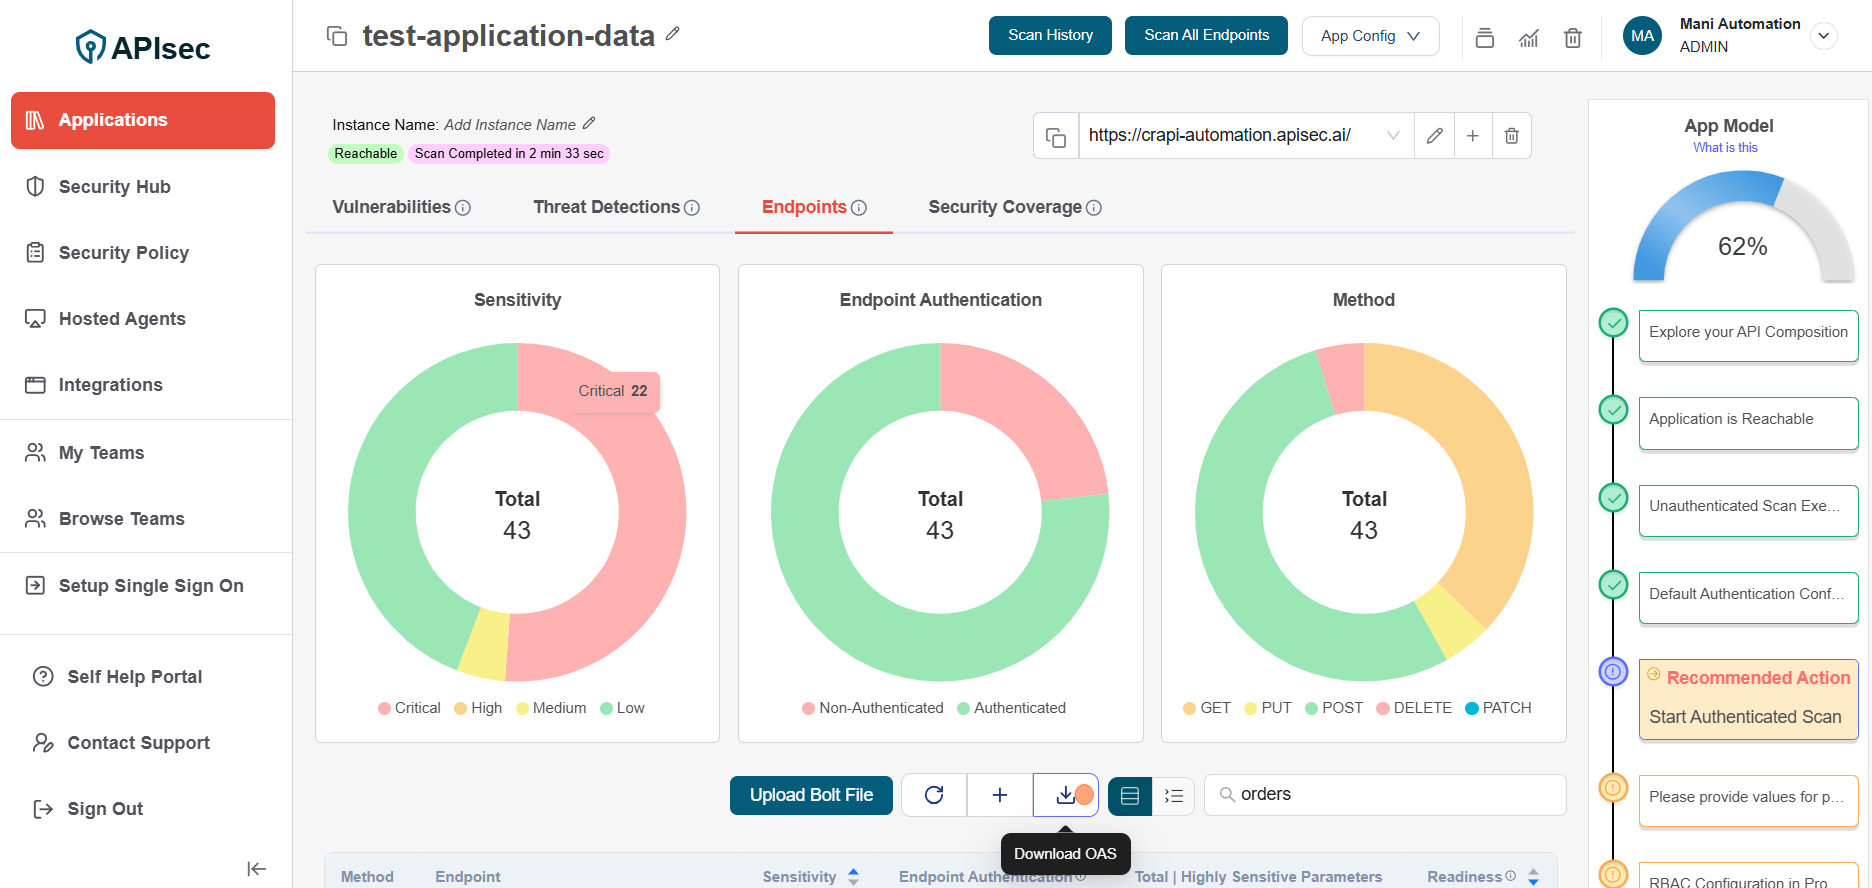Open the App Config dropdown

click(x=1369, y=36)
